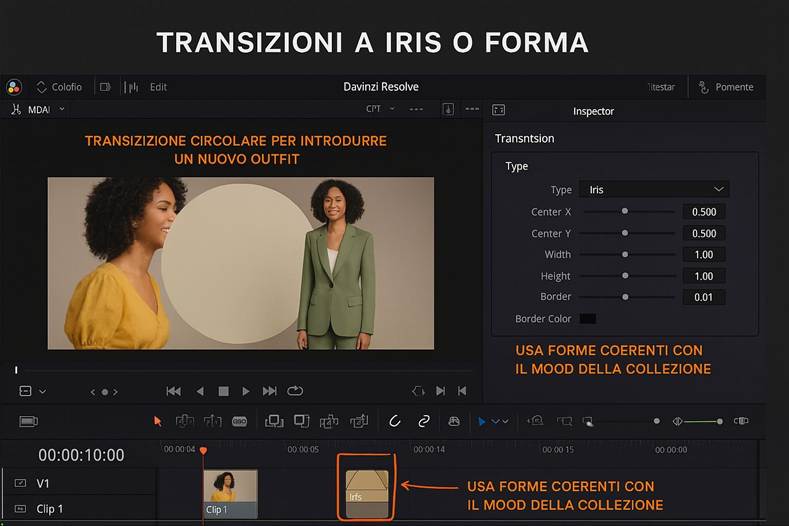
Task: Open the Type dropdown showing Iris
Action: coord(654,189)
